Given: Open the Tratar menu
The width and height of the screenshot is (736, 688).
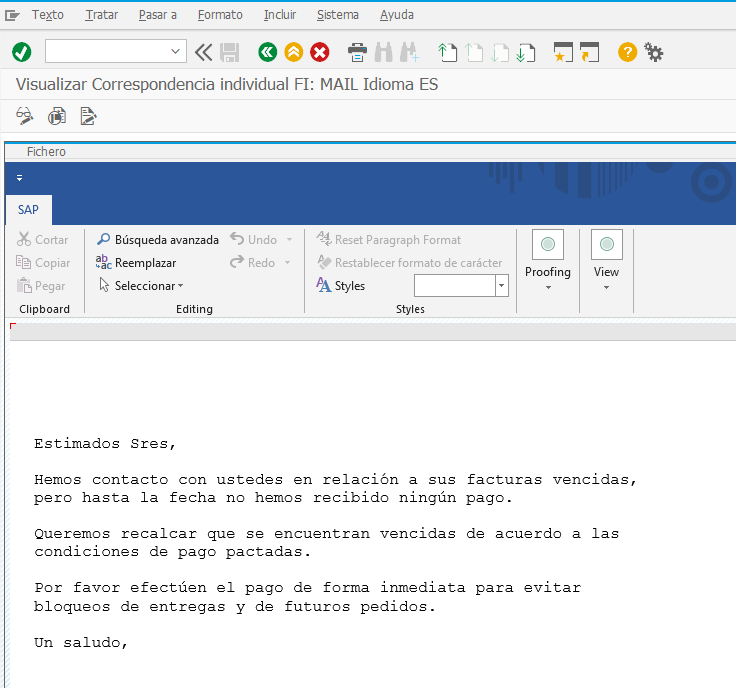Looking at the screenshot, I should click(x=101, y=15).
